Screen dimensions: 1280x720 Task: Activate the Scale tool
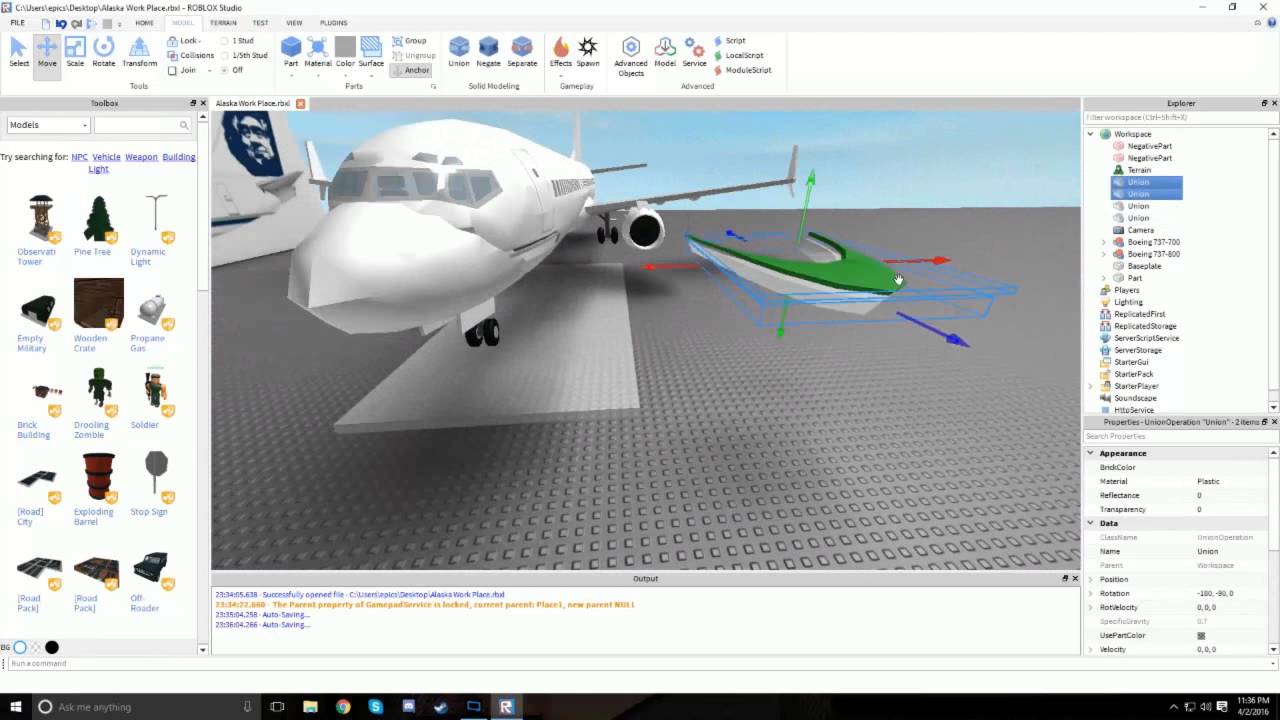coord(75,52)
